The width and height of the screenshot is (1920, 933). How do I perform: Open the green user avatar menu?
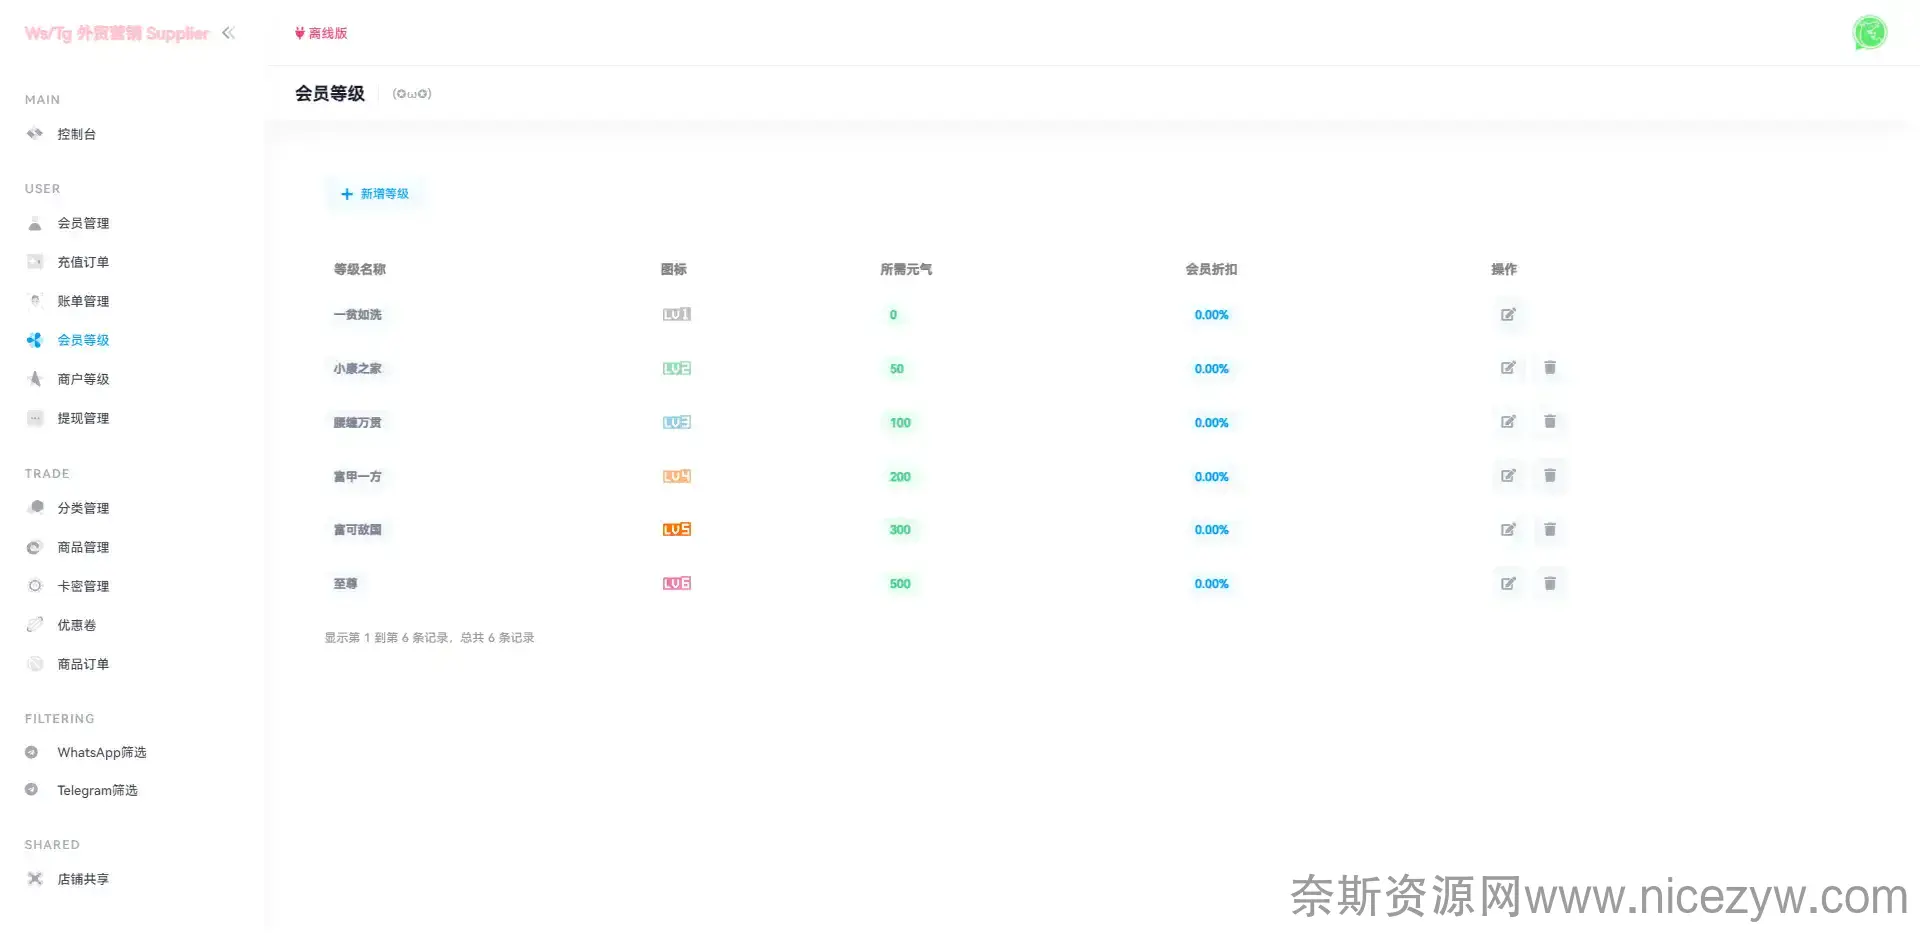click(1869, 33)
